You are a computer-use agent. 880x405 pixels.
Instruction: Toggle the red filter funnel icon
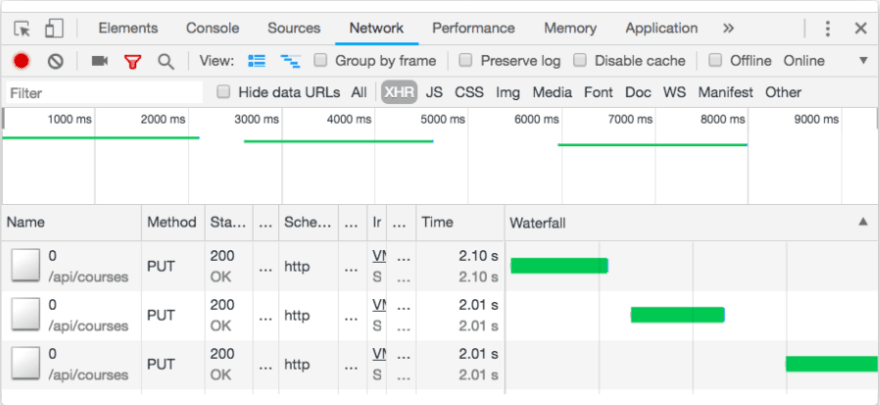(x=132, y=61)
